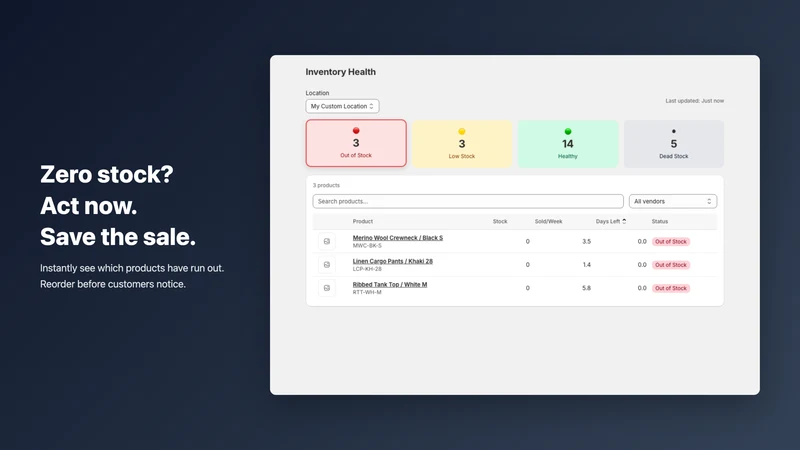Click the red dot on Out of Stock card

point(356,131)
